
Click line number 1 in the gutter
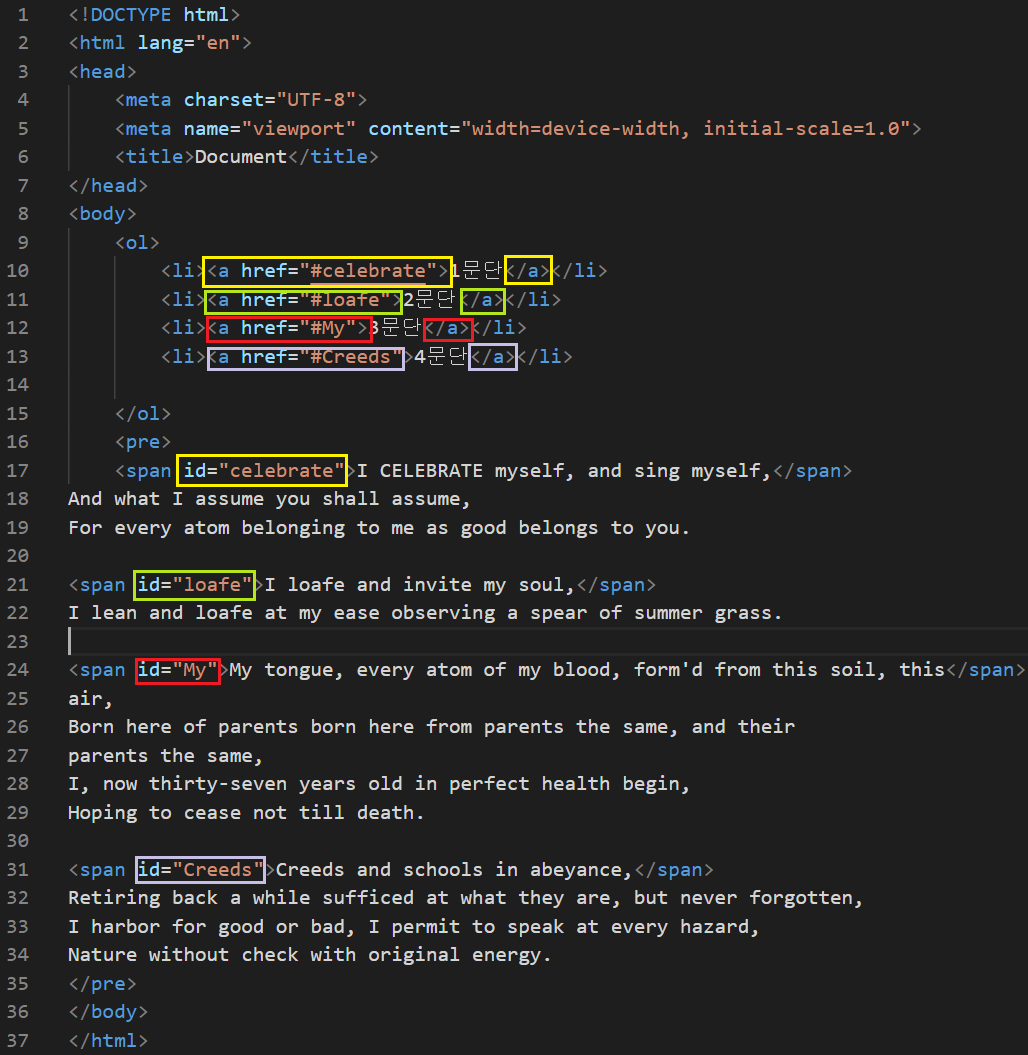tap(23, 15)
